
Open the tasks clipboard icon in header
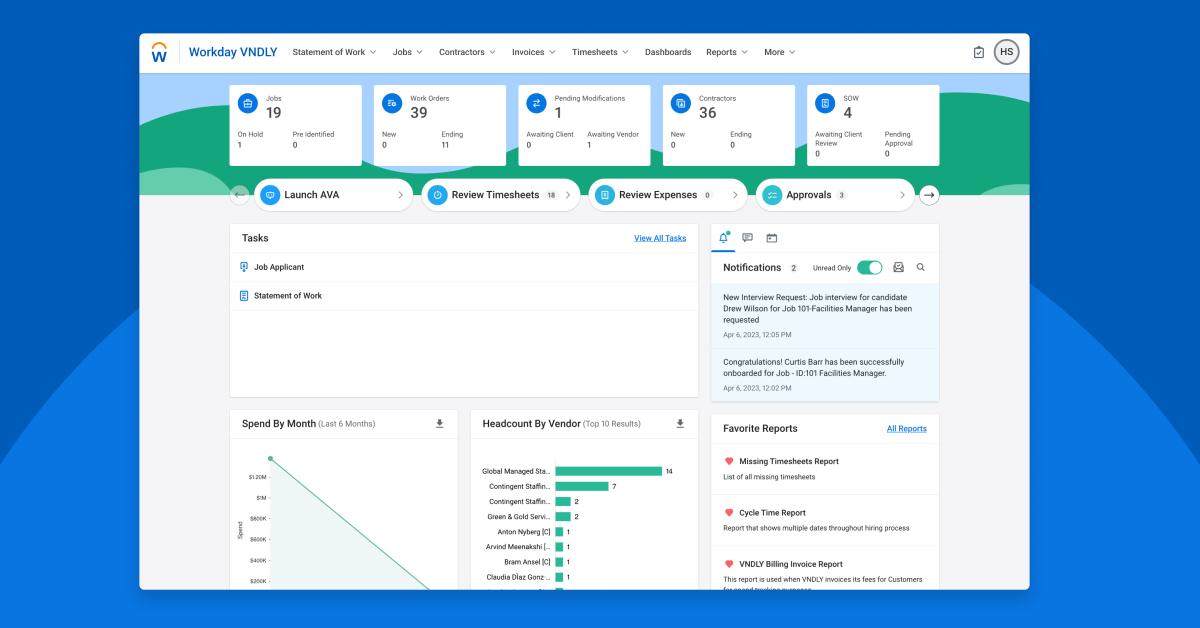pos(978,52)
